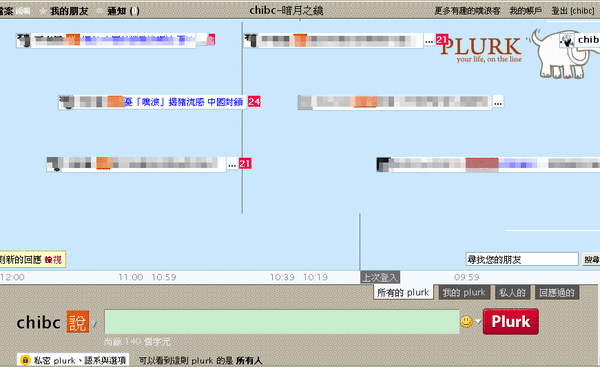Expand the ellipsis on the lower-left plurk with 21
The image size is (600, 367).
click(x=232, y=164)
